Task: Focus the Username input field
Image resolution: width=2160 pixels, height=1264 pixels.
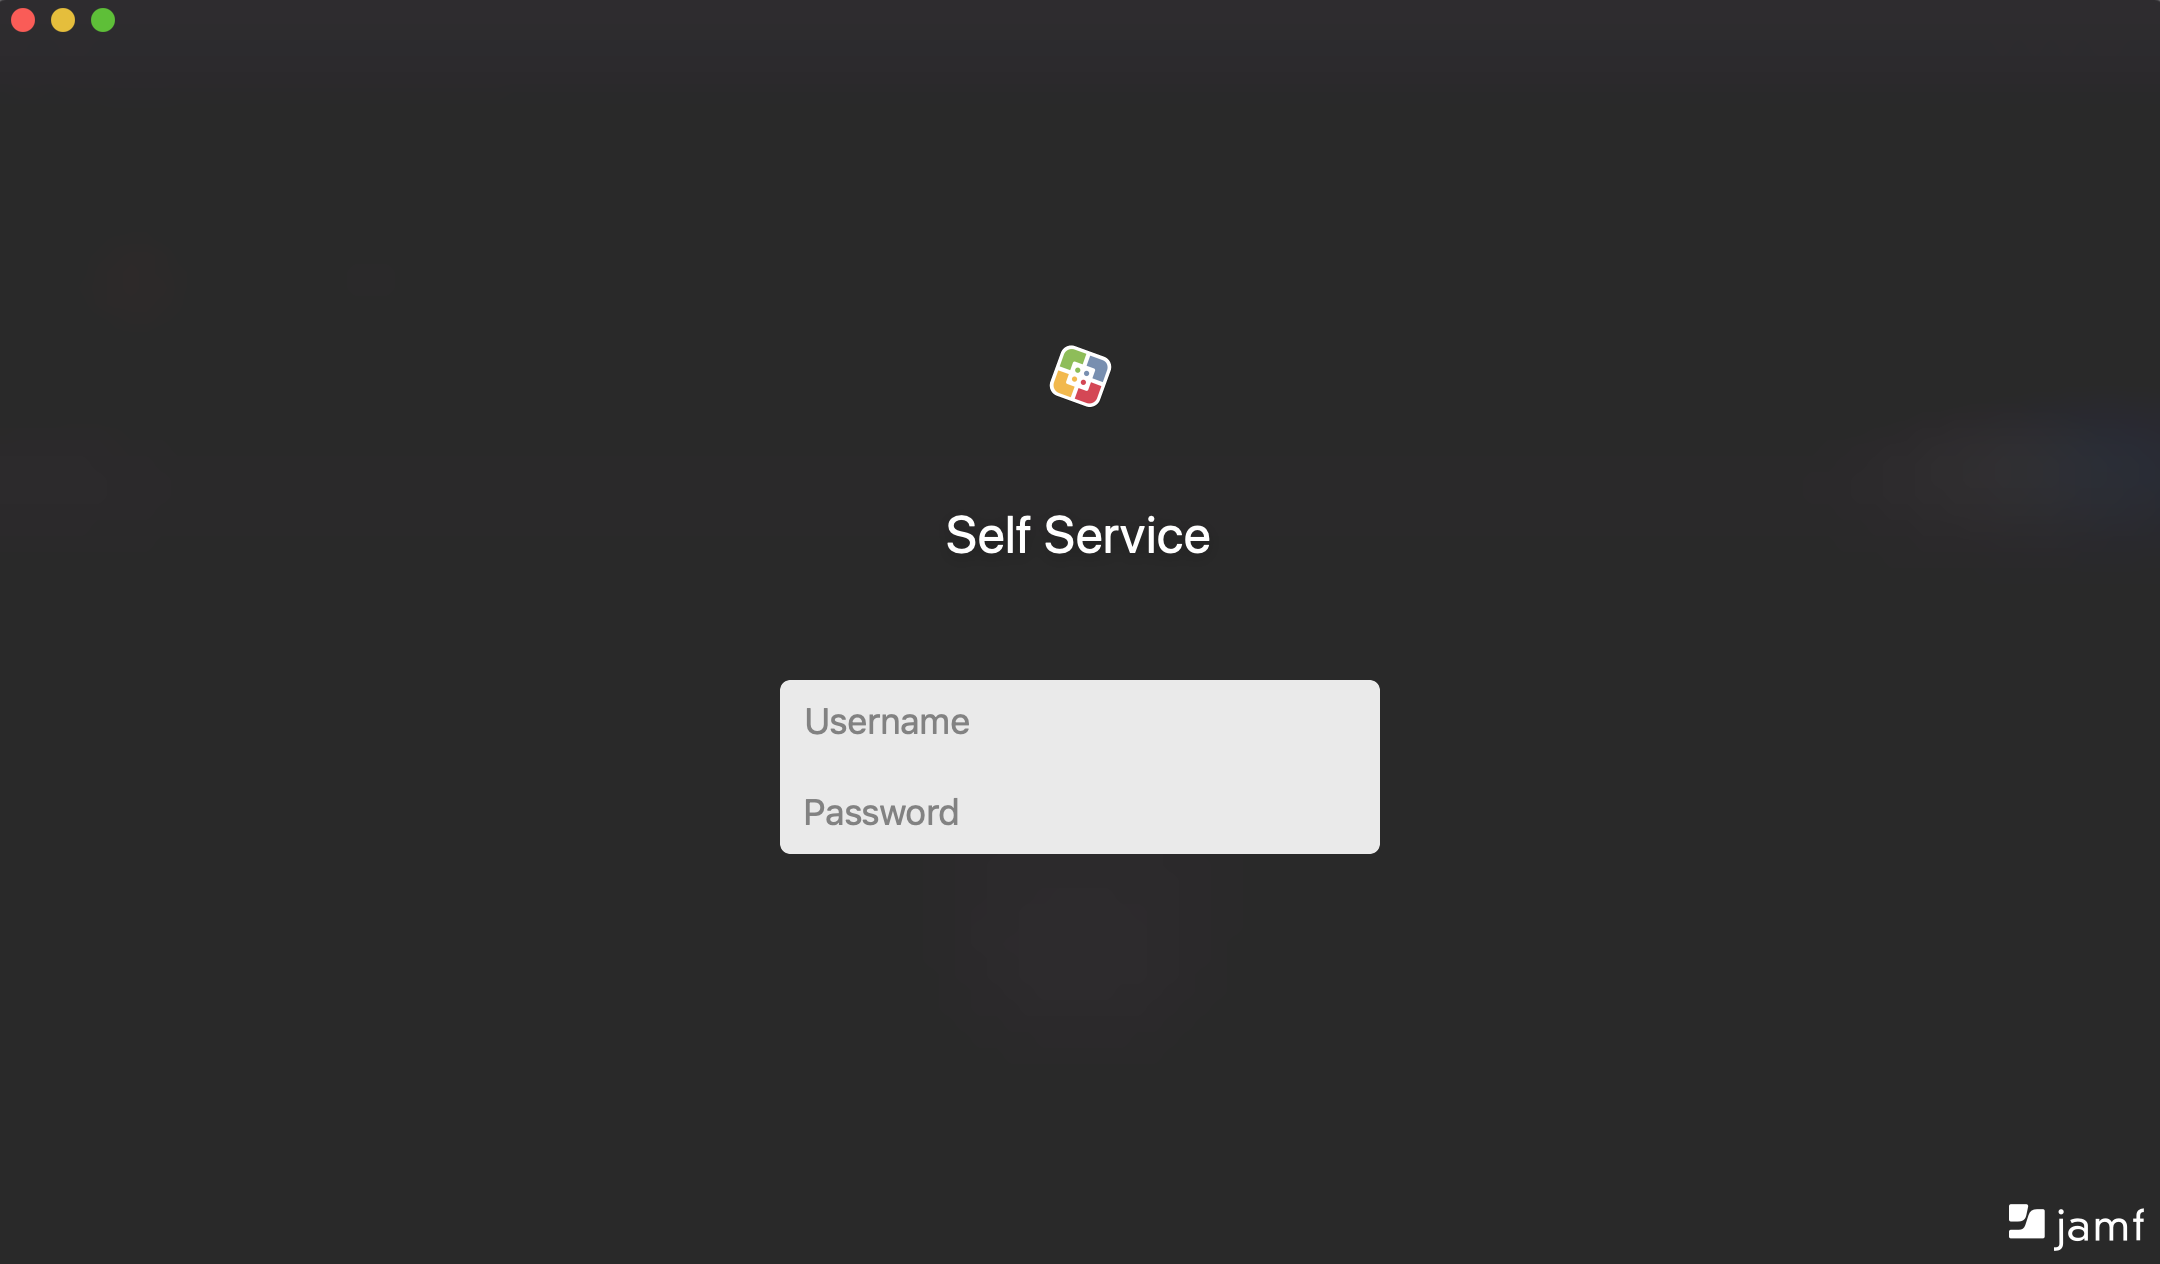Action: [1080, 722]
